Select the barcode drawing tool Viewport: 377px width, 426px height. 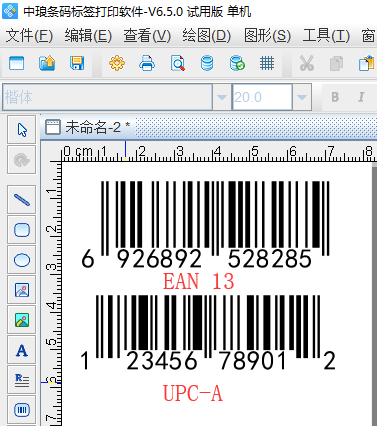point(22,410)
